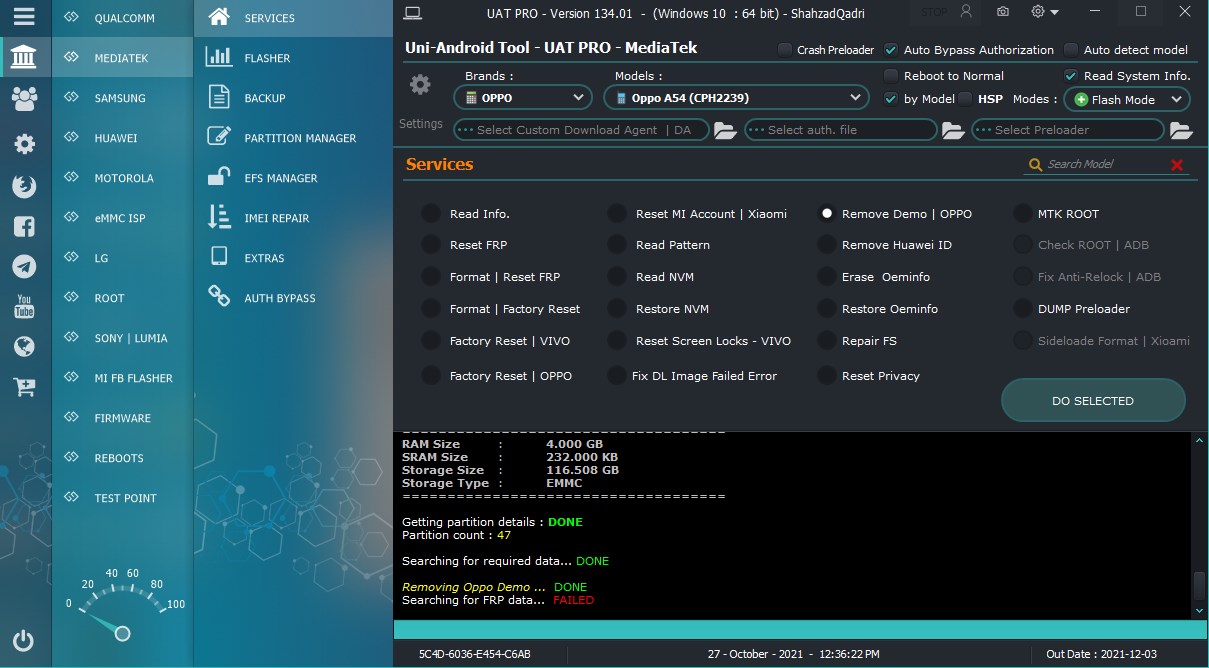Open the Facebook sidebar icon
The height and width of the screenshot is (668, 1209).
coord(24,226)
